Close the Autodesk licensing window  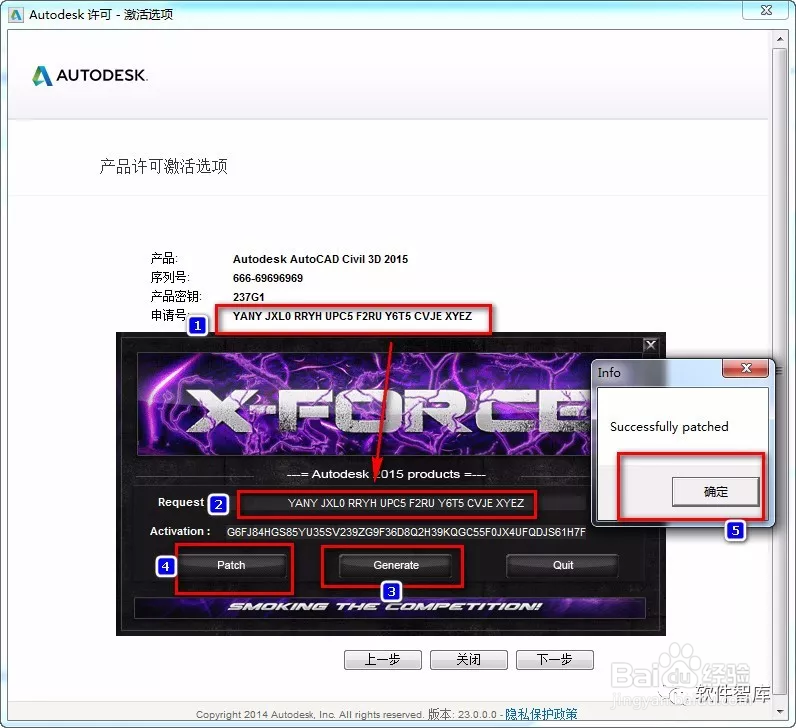click(766, 10)
